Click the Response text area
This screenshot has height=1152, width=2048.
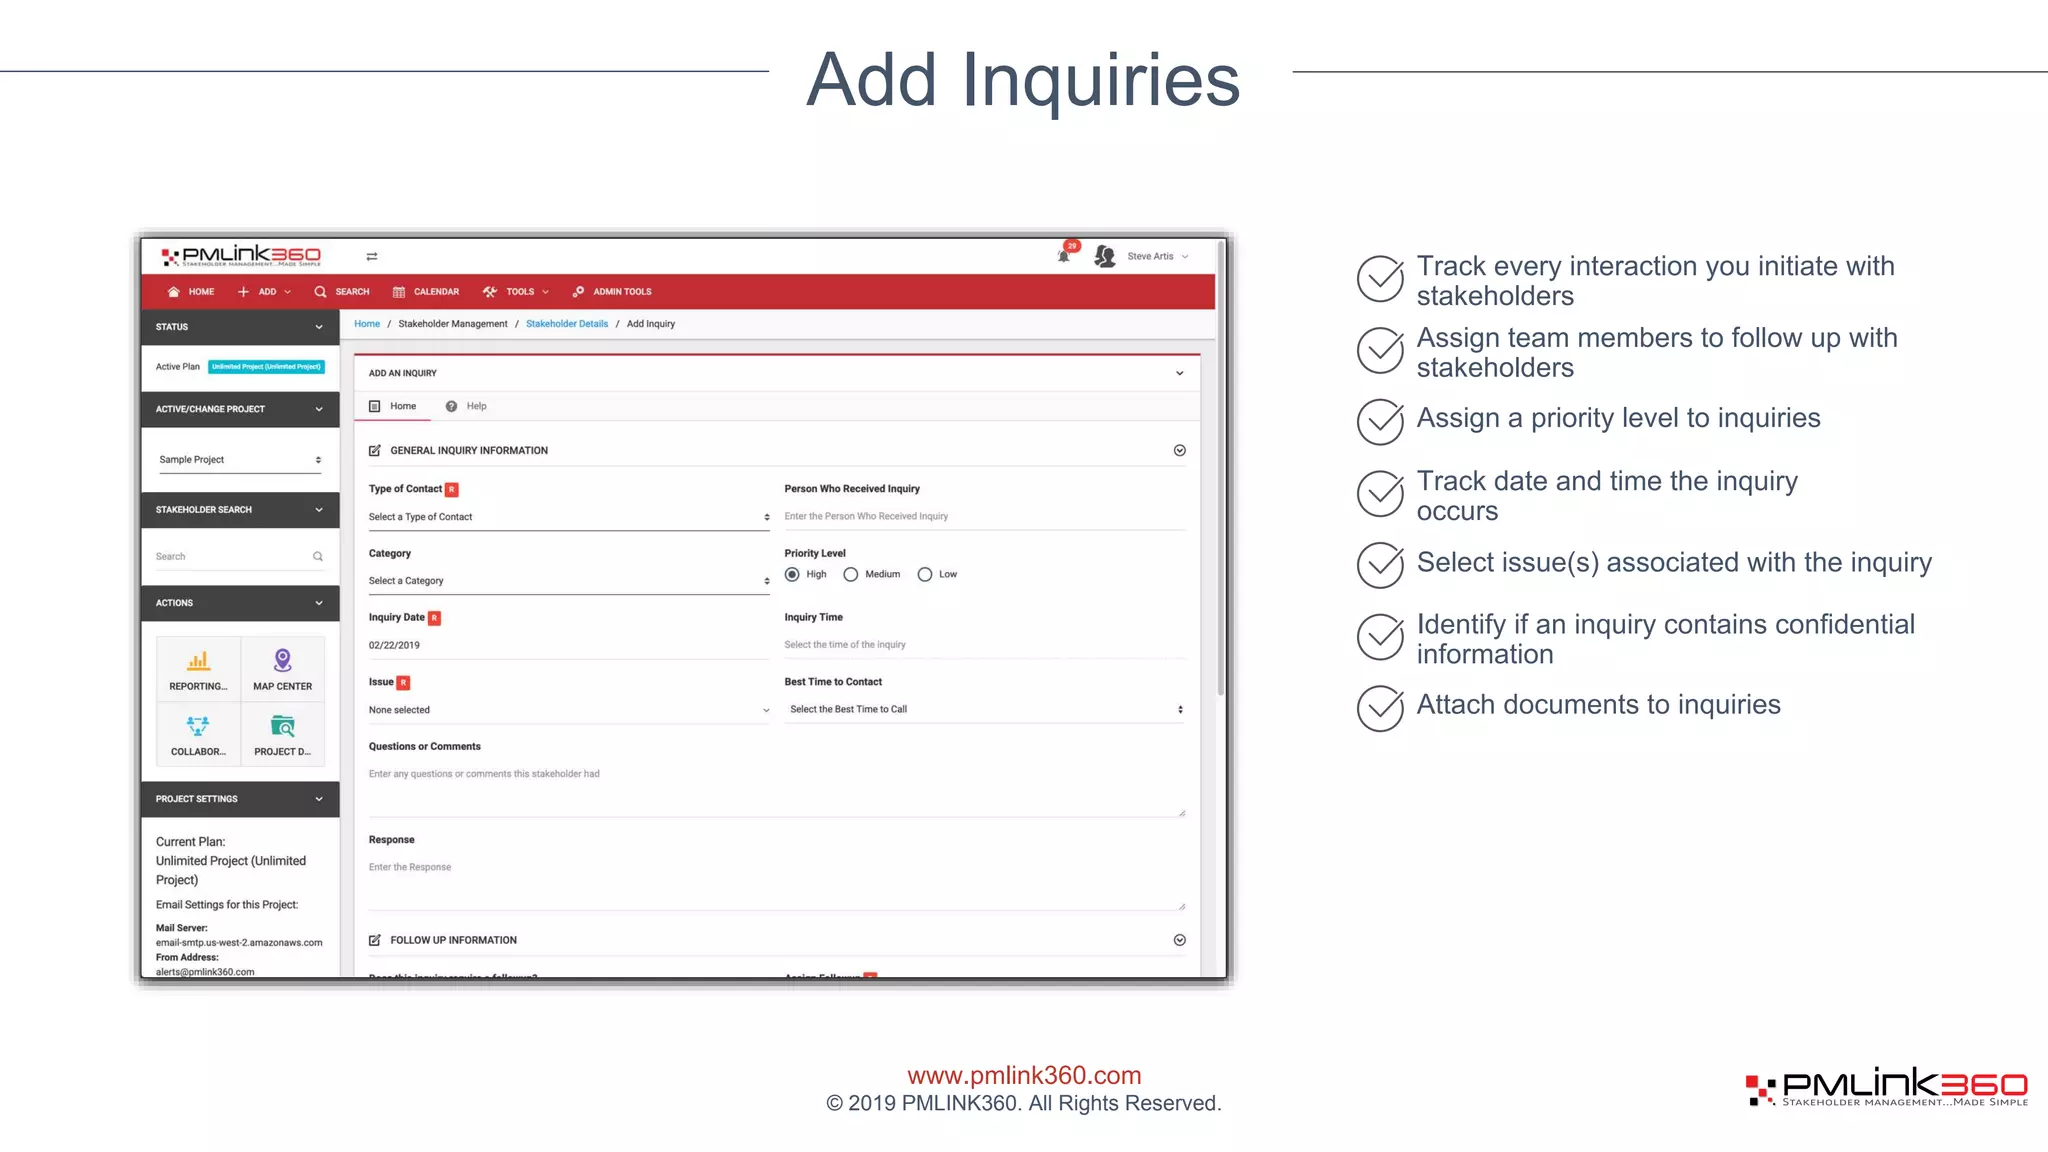pos(777,884)
